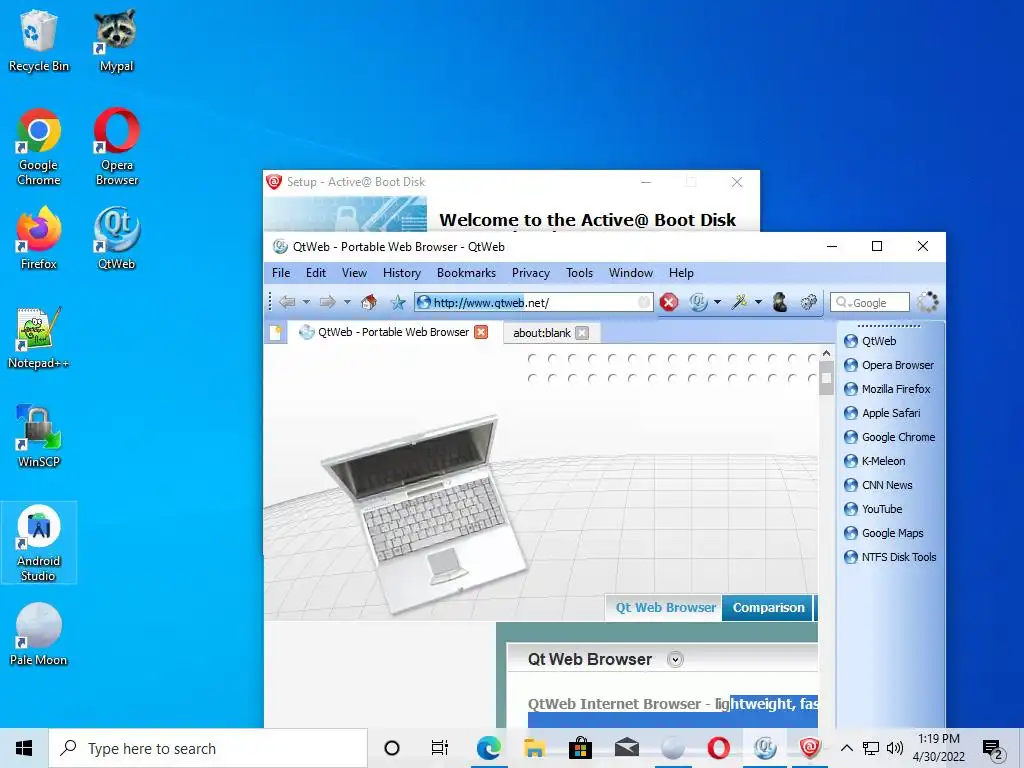Screen dimensions: 1024x768
Task: Select the Notepad++ desktop shortcut
Action: 39,338
